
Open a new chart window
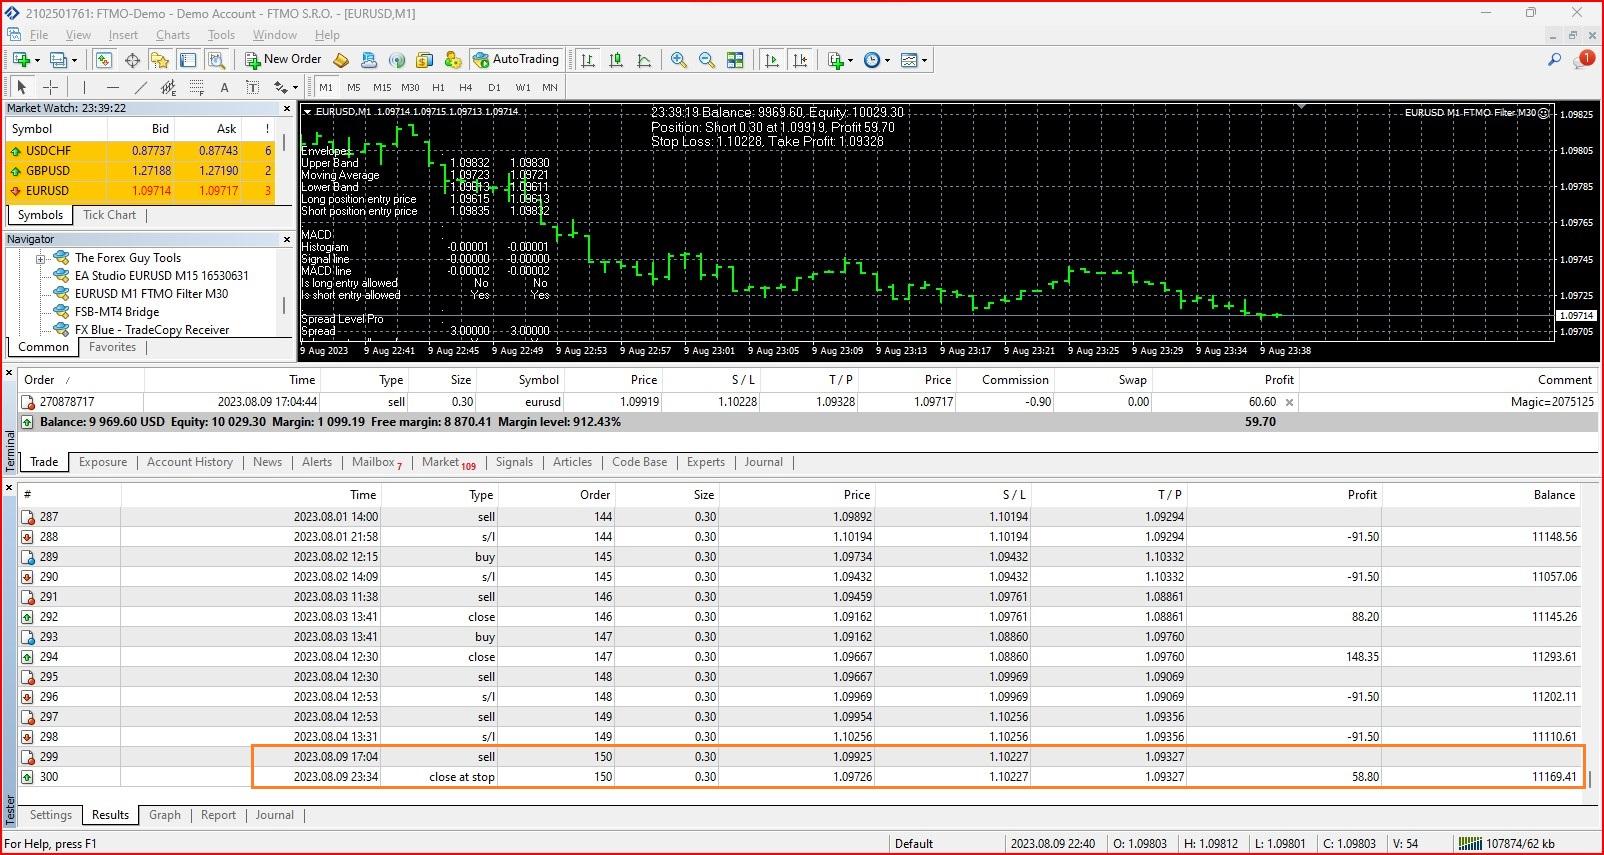click(x=20, y=60)
